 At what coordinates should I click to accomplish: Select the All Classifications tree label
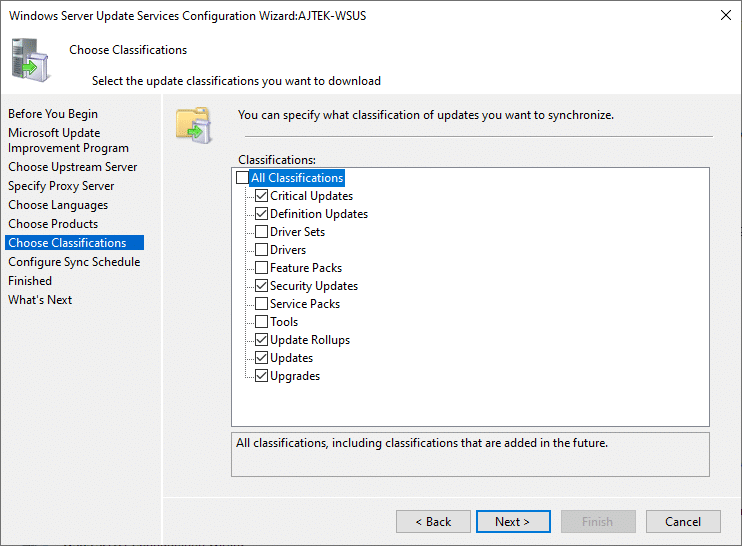297,178
